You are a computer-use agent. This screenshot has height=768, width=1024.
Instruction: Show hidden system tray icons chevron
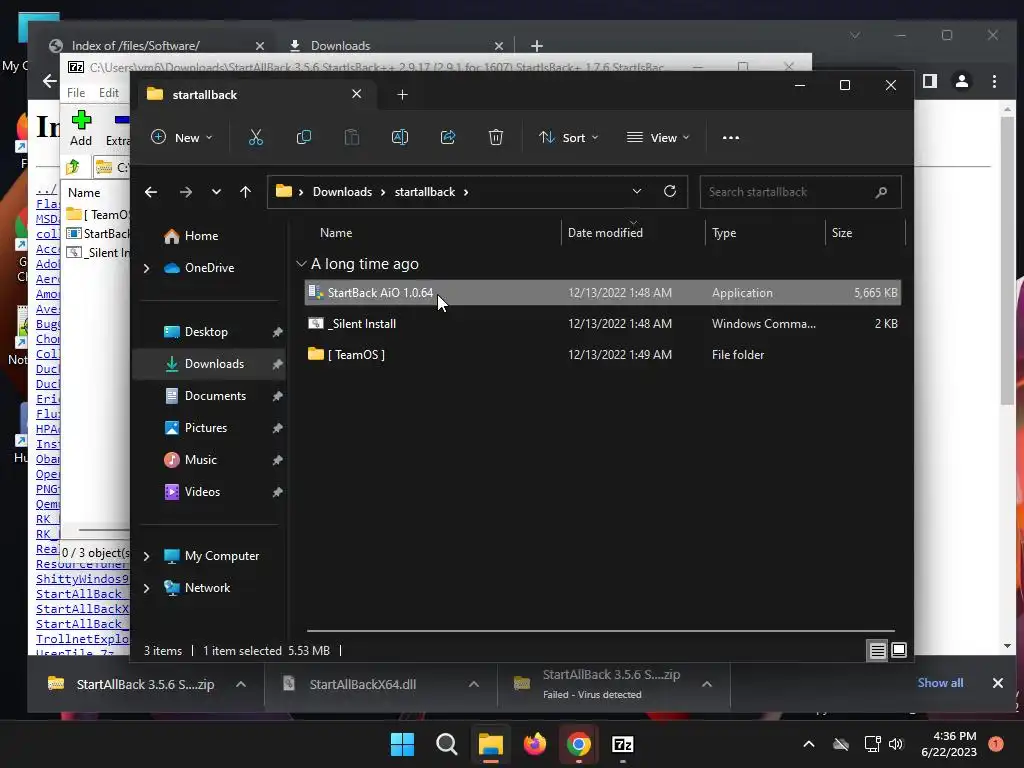pos(808,744)
